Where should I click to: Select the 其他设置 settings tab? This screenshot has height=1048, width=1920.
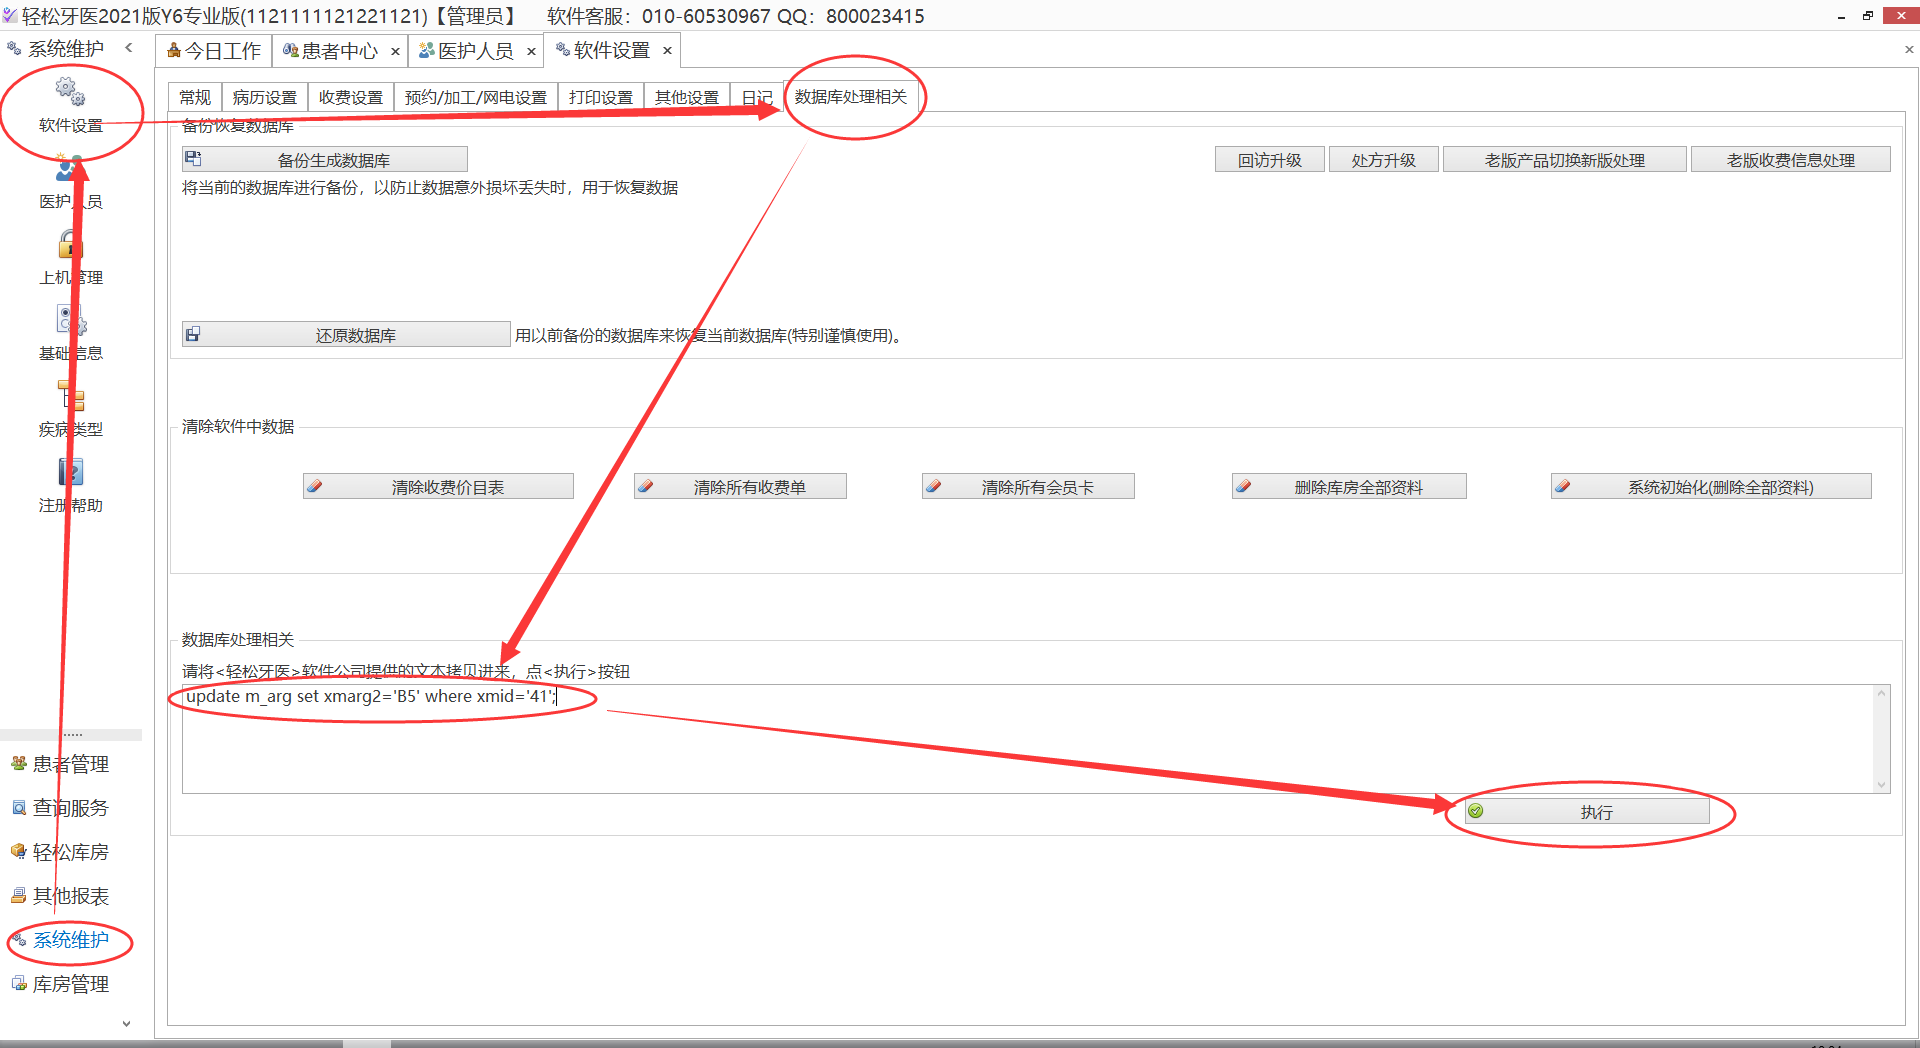tap(687, 97)
